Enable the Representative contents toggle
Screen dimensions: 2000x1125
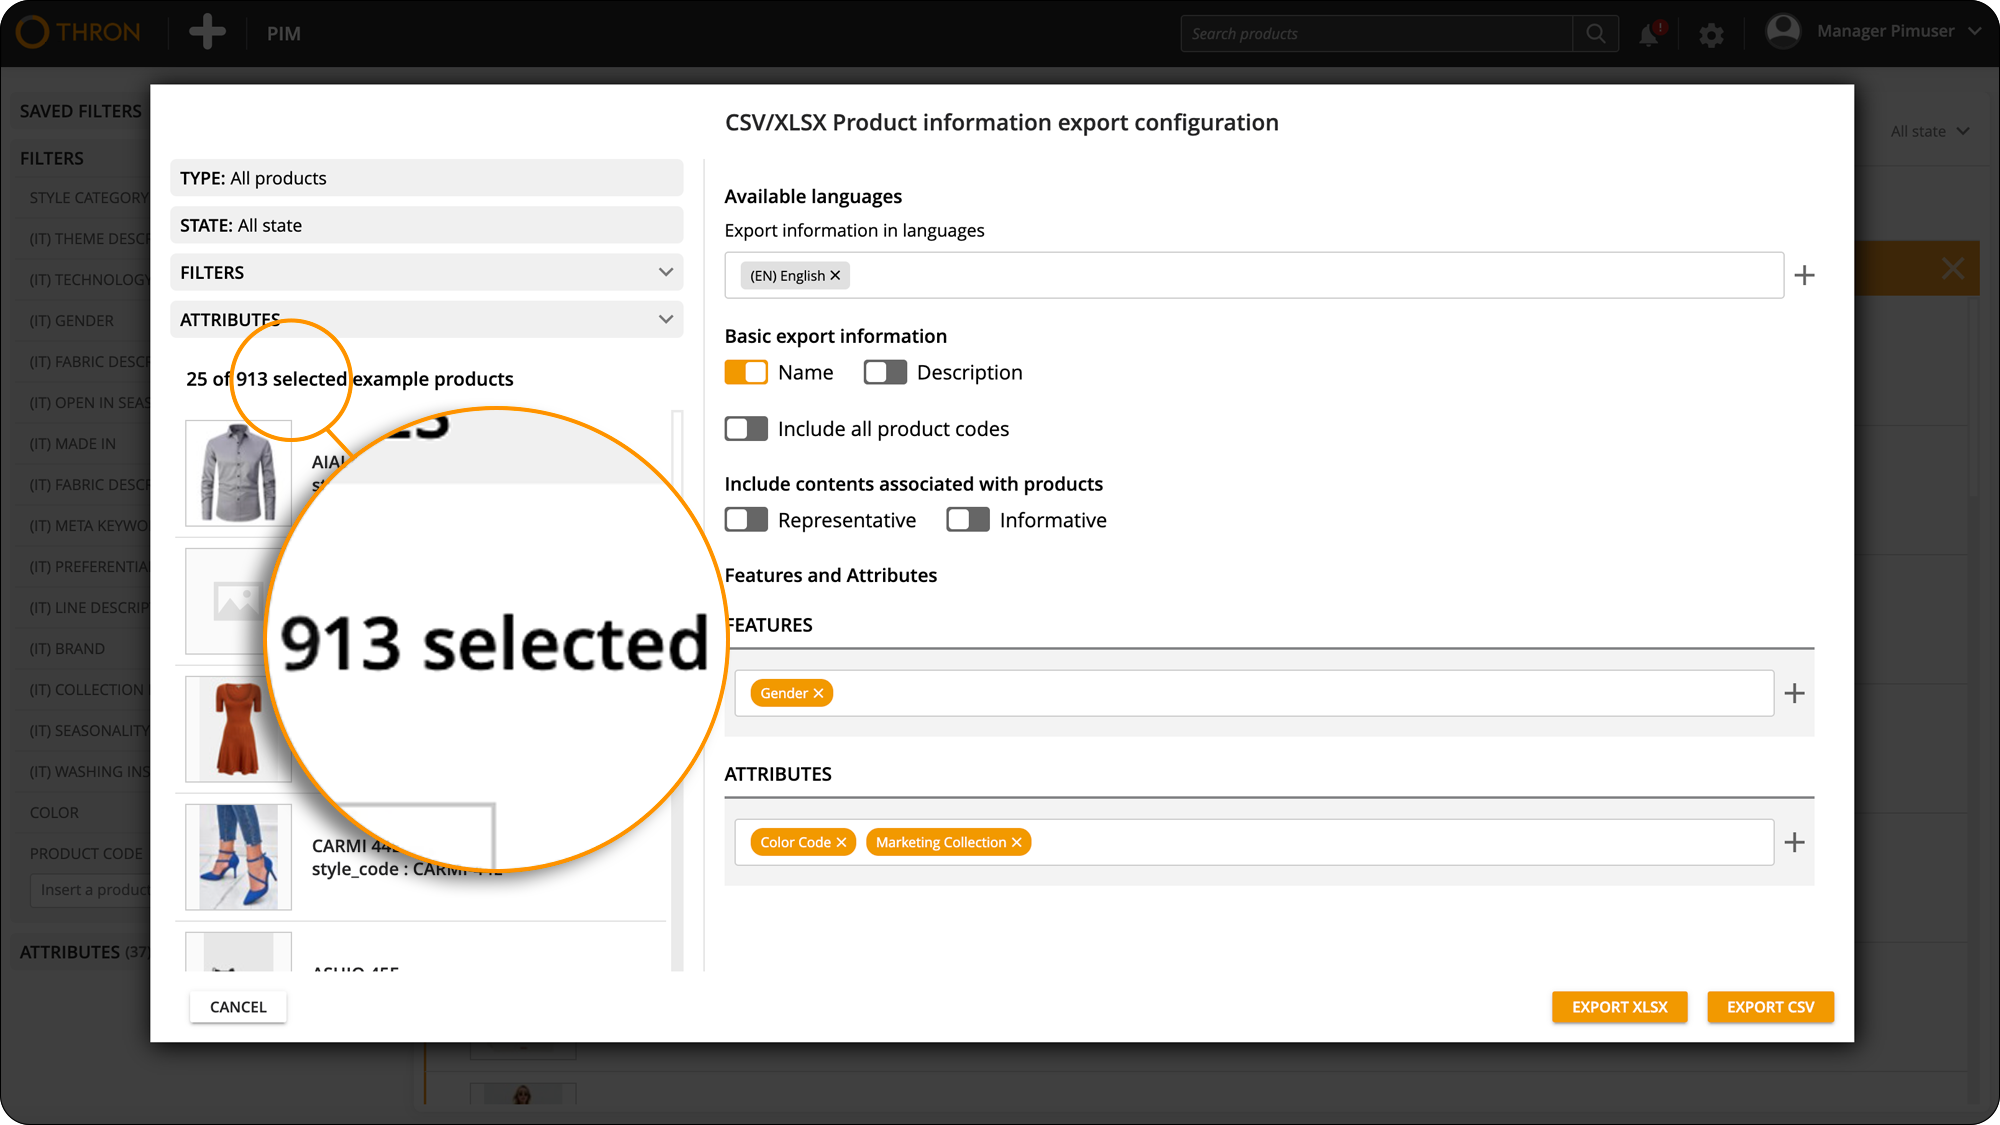pos(746,520)
